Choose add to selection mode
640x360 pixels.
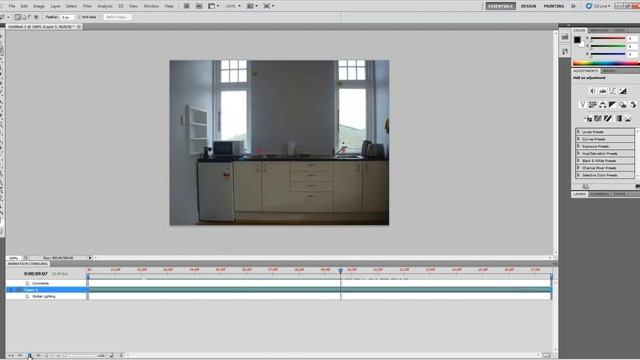point(24,17)
